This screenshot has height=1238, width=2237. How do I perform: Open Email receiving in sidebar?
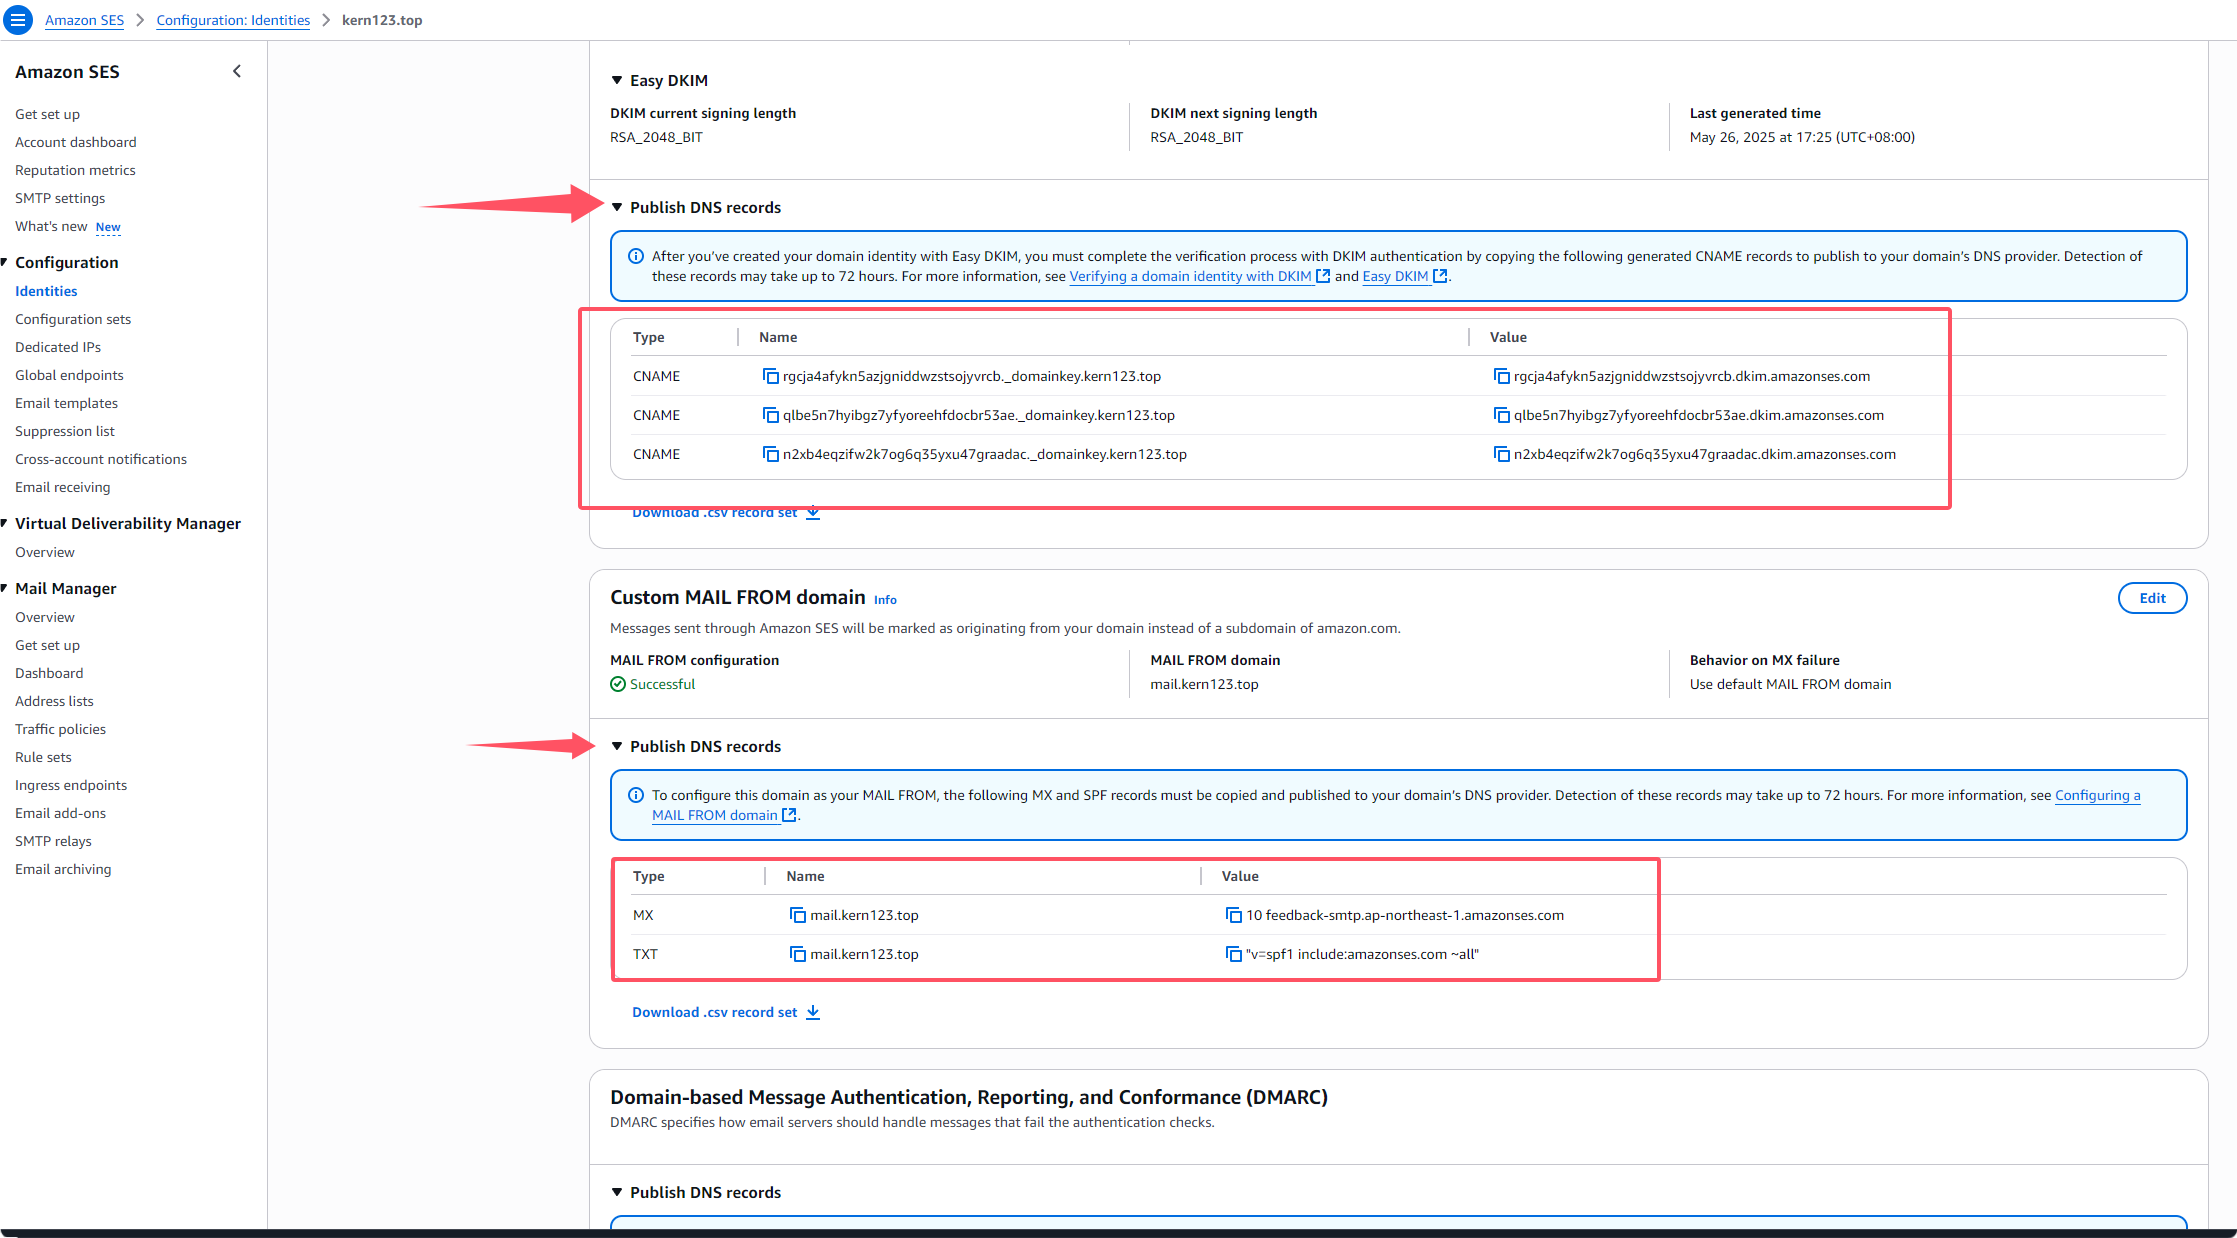62,487
